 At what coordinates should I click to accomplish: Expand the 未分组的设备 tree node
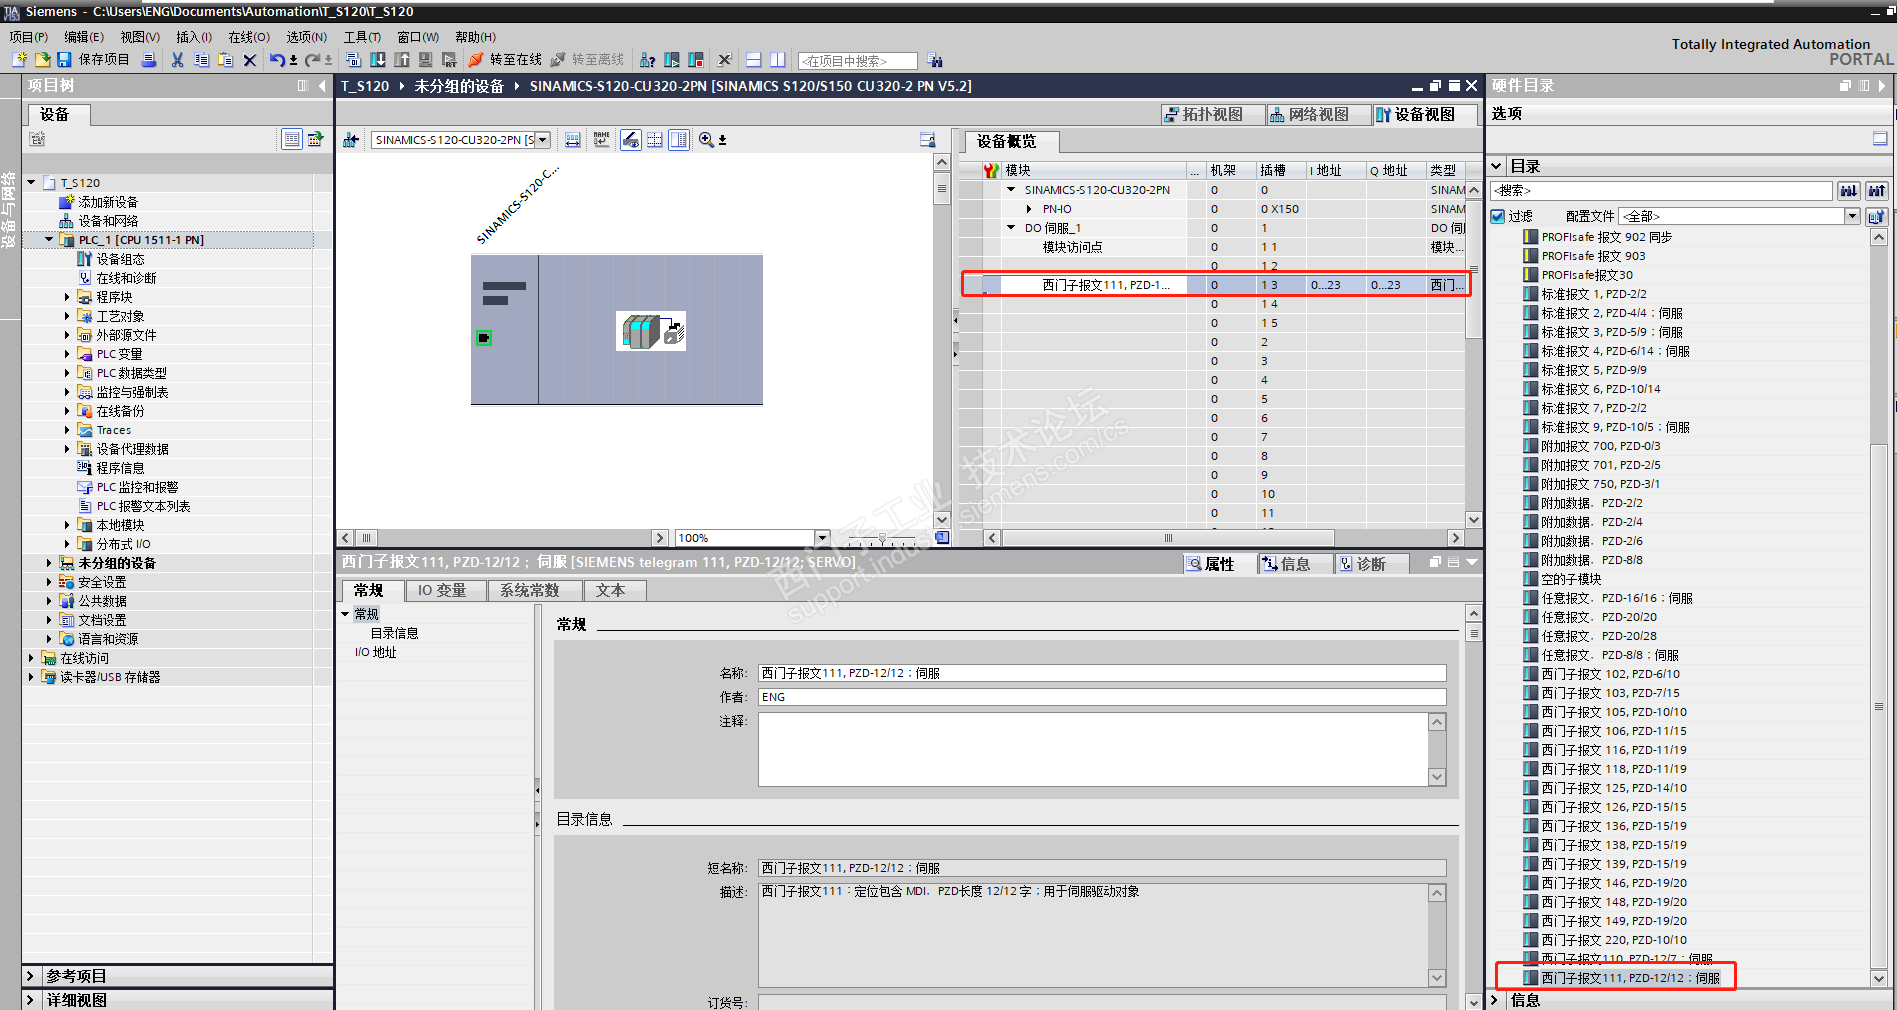pyautogui.click(x=49, y=563)
